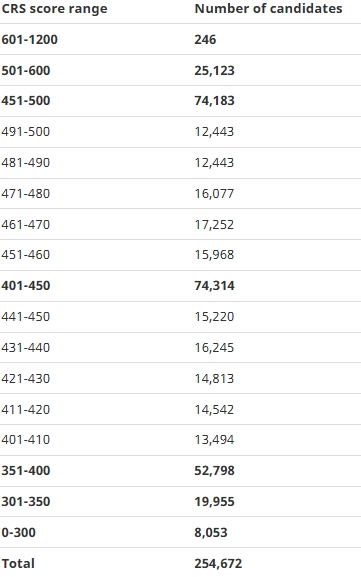Select the bold 451-500 range row
The width and height of the screenshot is (361, 577).
point(180,101)
